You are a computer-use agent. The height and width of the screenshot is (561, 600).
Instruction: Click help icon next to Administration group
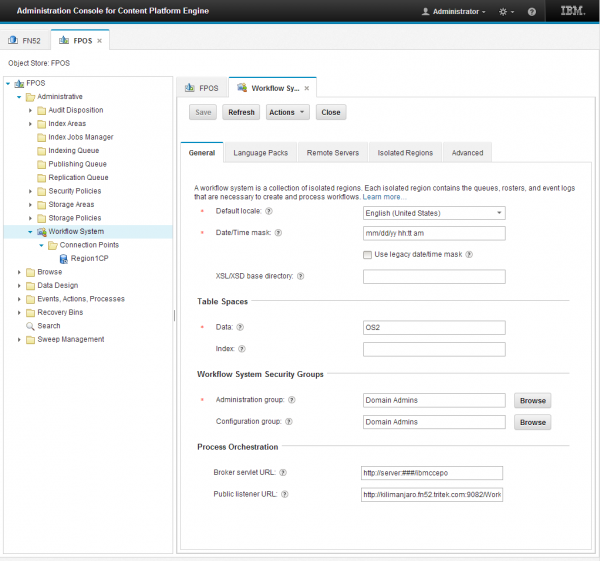[x=292, y=400]
